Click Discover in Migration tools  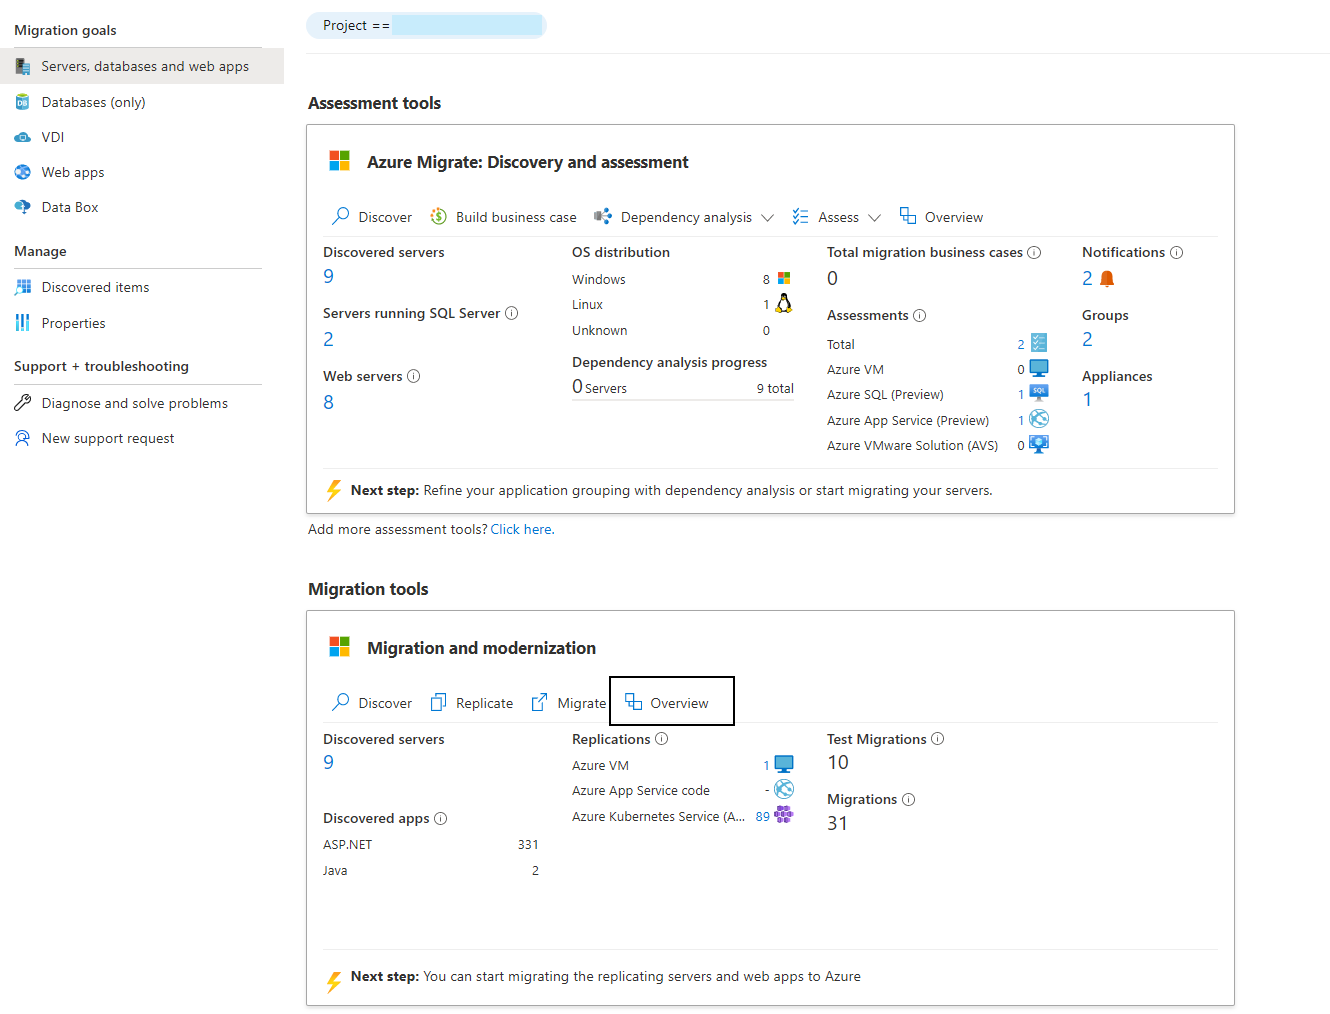tap(371, 703)
